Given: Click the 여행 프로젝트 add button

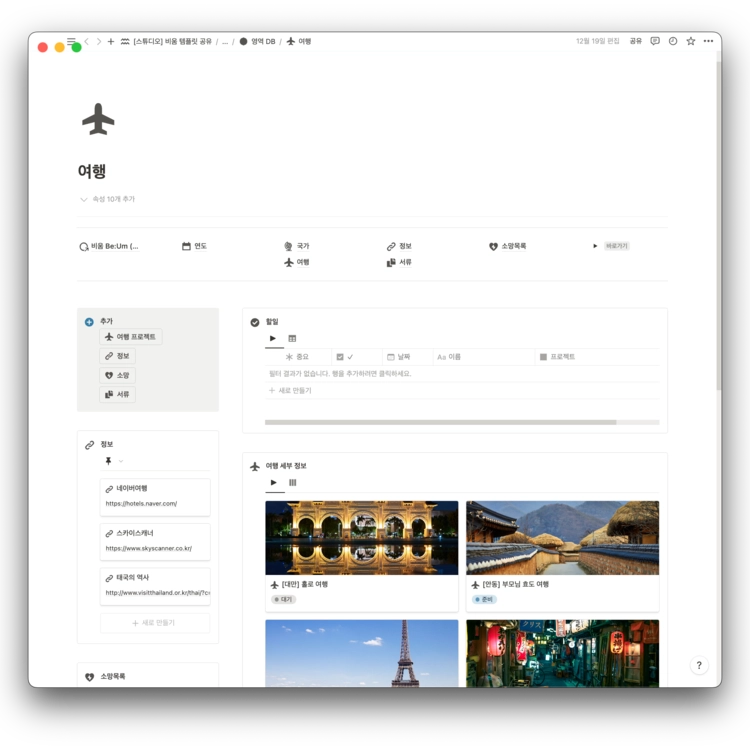Looking at the screenshot, I should click(131, 337).
